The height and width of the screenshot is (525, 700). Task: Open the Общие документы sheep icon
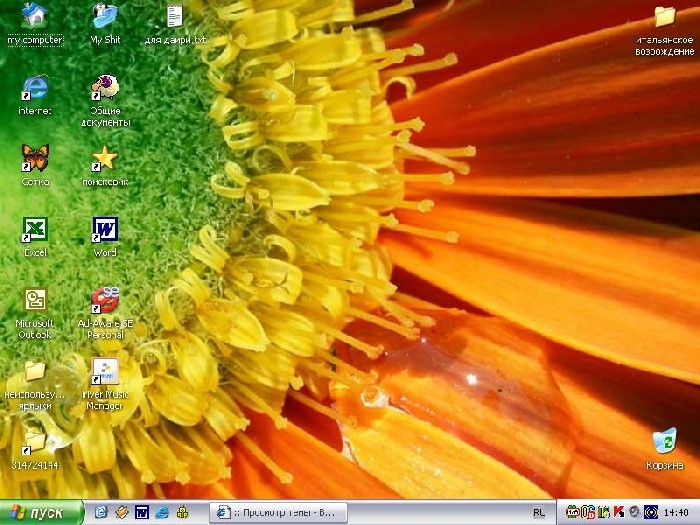(x=105, y=88)
